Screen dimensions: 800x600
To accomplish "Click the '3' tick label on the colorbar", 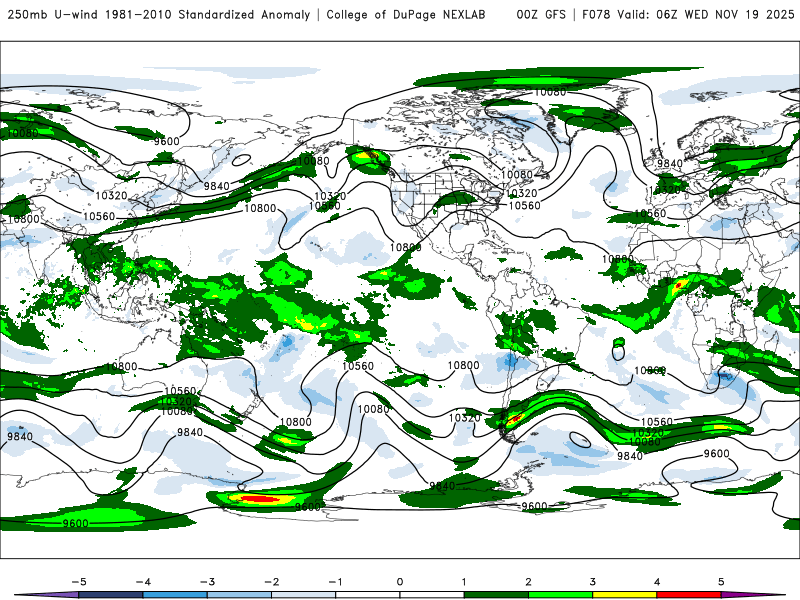I will pos(592,582).
